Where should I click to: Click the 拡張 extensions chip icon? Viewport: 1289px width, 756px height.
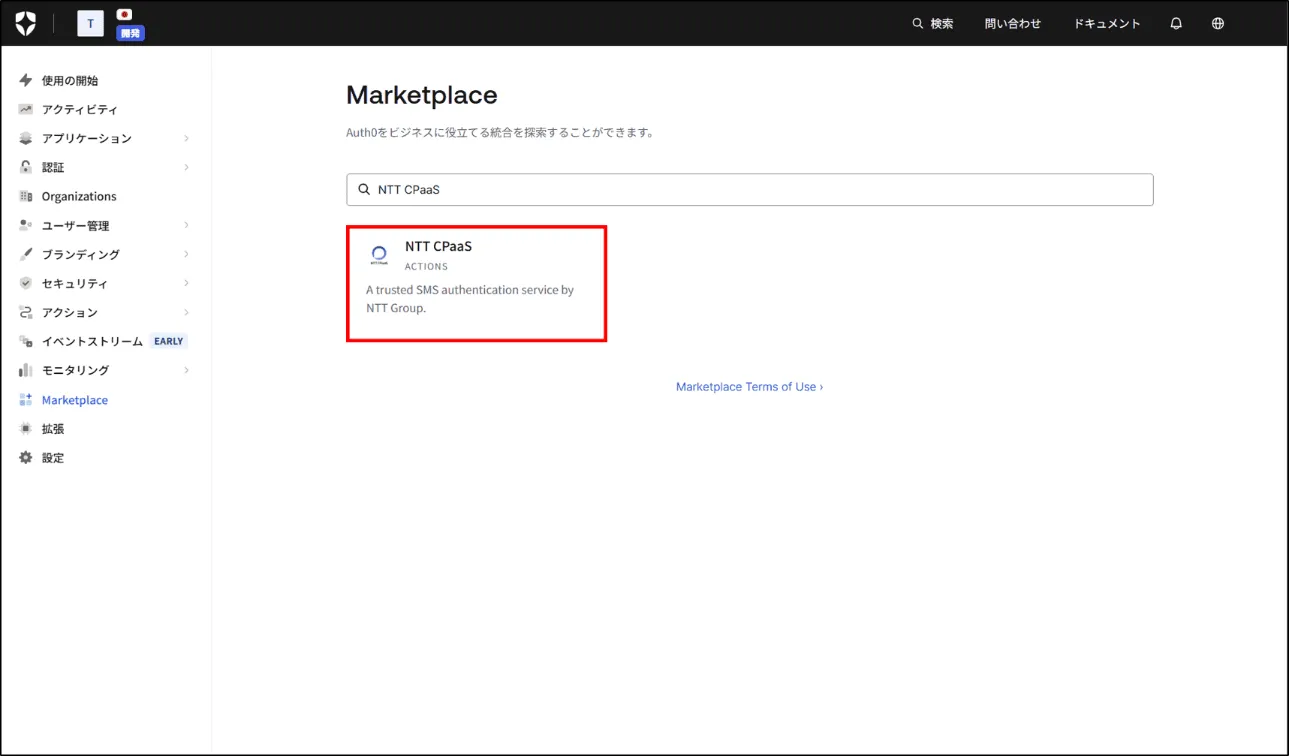pyautogui.click(x=26, y=429)
